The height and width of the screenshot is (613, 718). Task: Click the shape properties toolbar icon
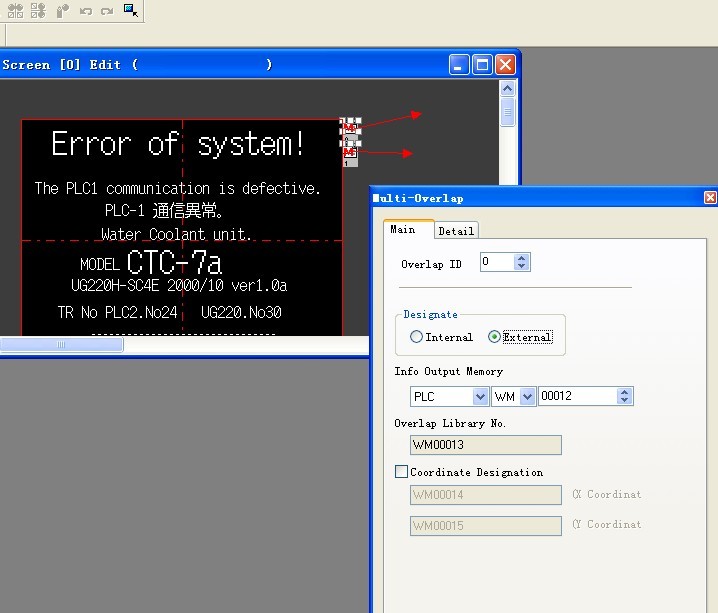click(x=62, y=11)
